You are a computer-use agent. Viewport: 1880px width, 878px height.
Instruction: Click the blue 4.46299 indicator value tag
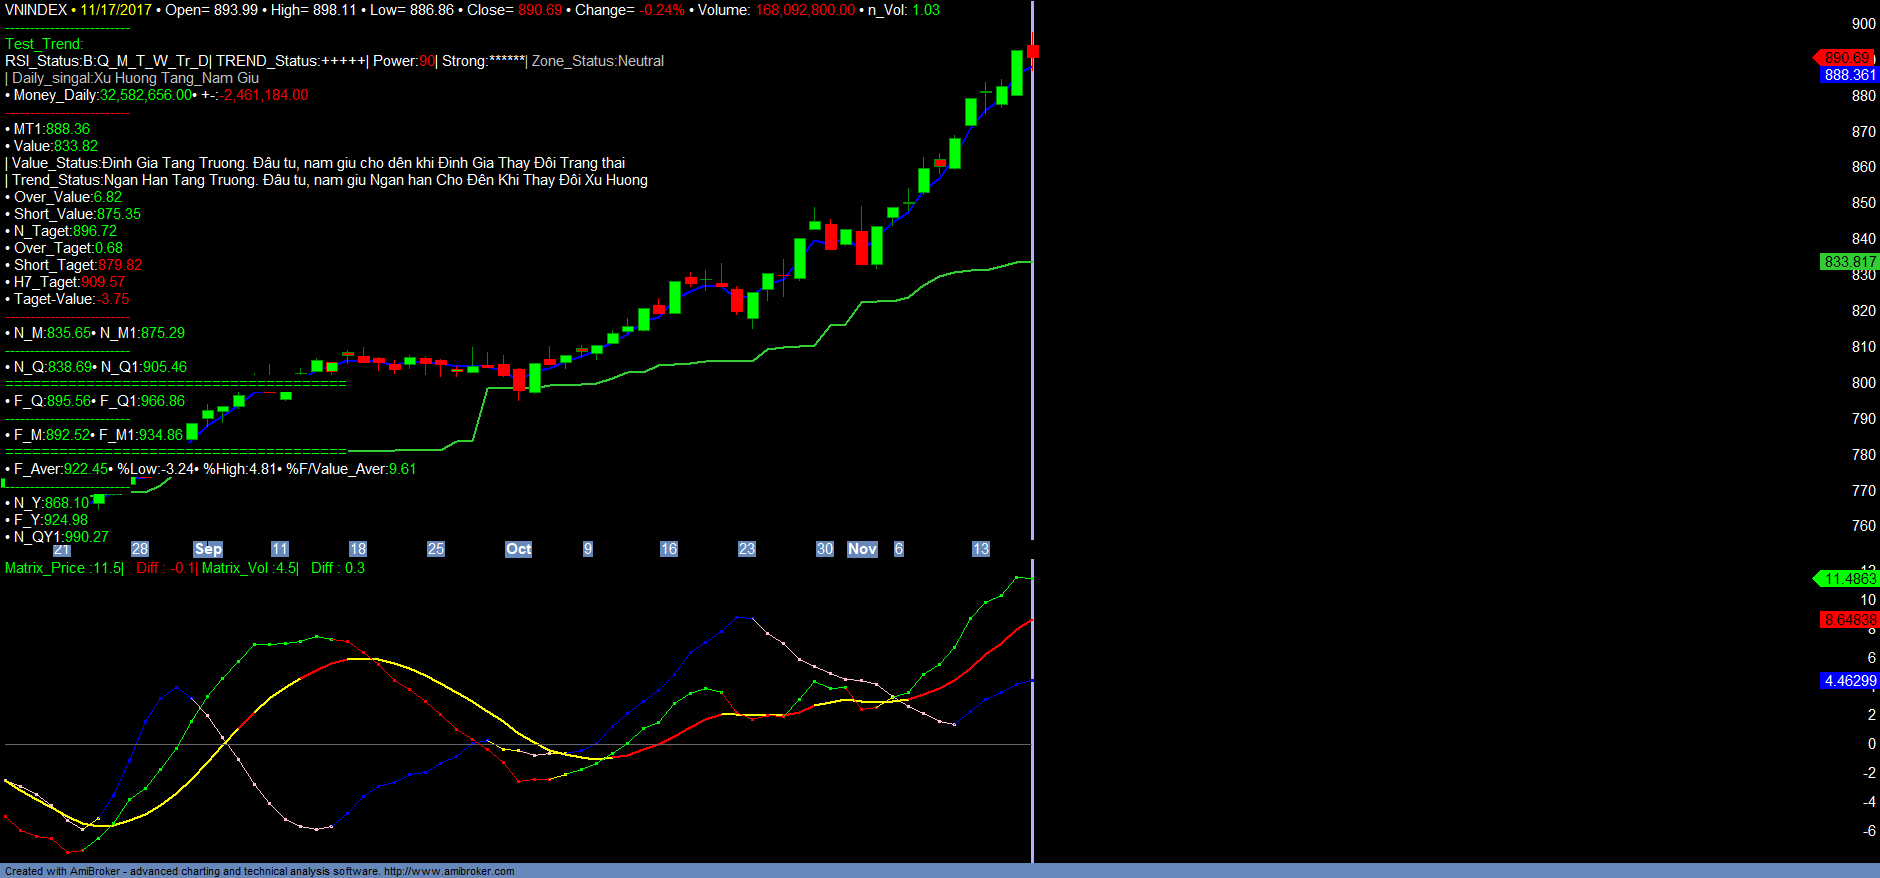1849,681
